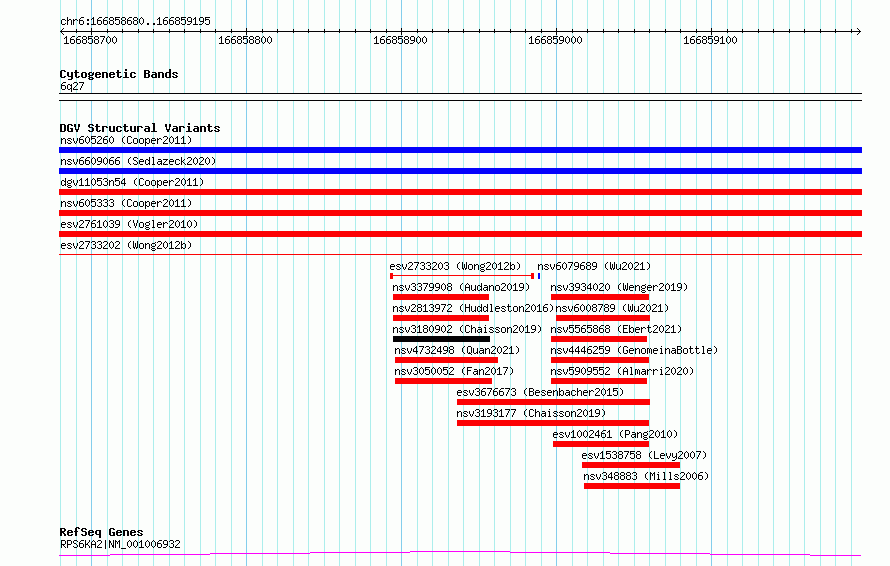This screenshot has width=890, height=566.
Task: Click red bar under nsv4732498 (Quan2021)
Action: pyautogui.click(x=446, y=360)
